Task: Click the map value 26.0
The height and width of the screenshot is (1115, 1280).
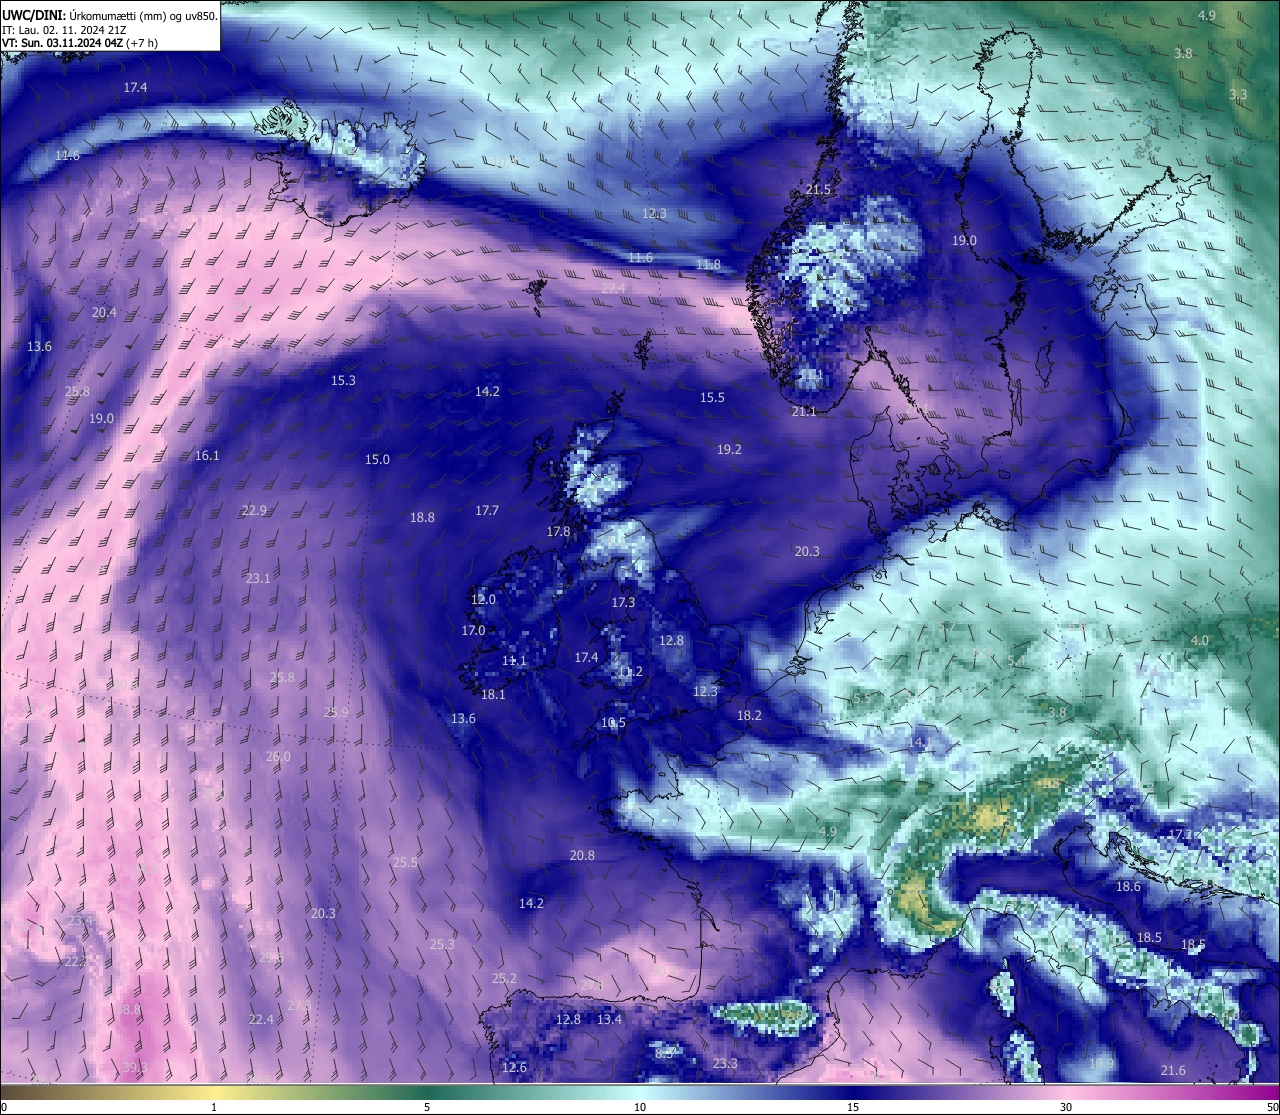Action: [278, 756]
